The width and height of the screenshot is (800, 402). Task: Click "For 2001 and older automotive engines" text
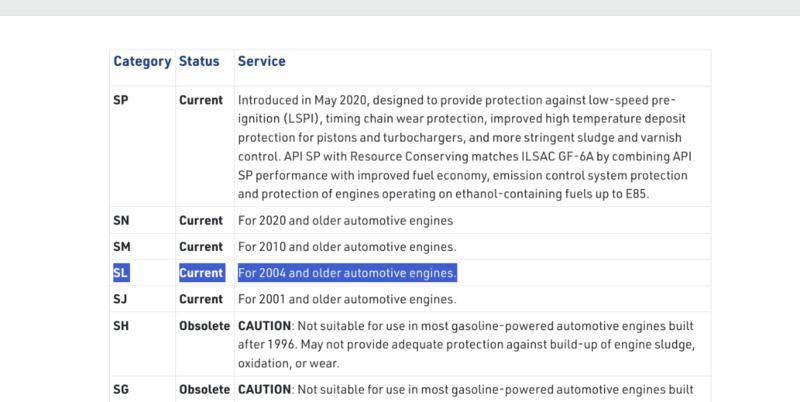click(347, 299)
